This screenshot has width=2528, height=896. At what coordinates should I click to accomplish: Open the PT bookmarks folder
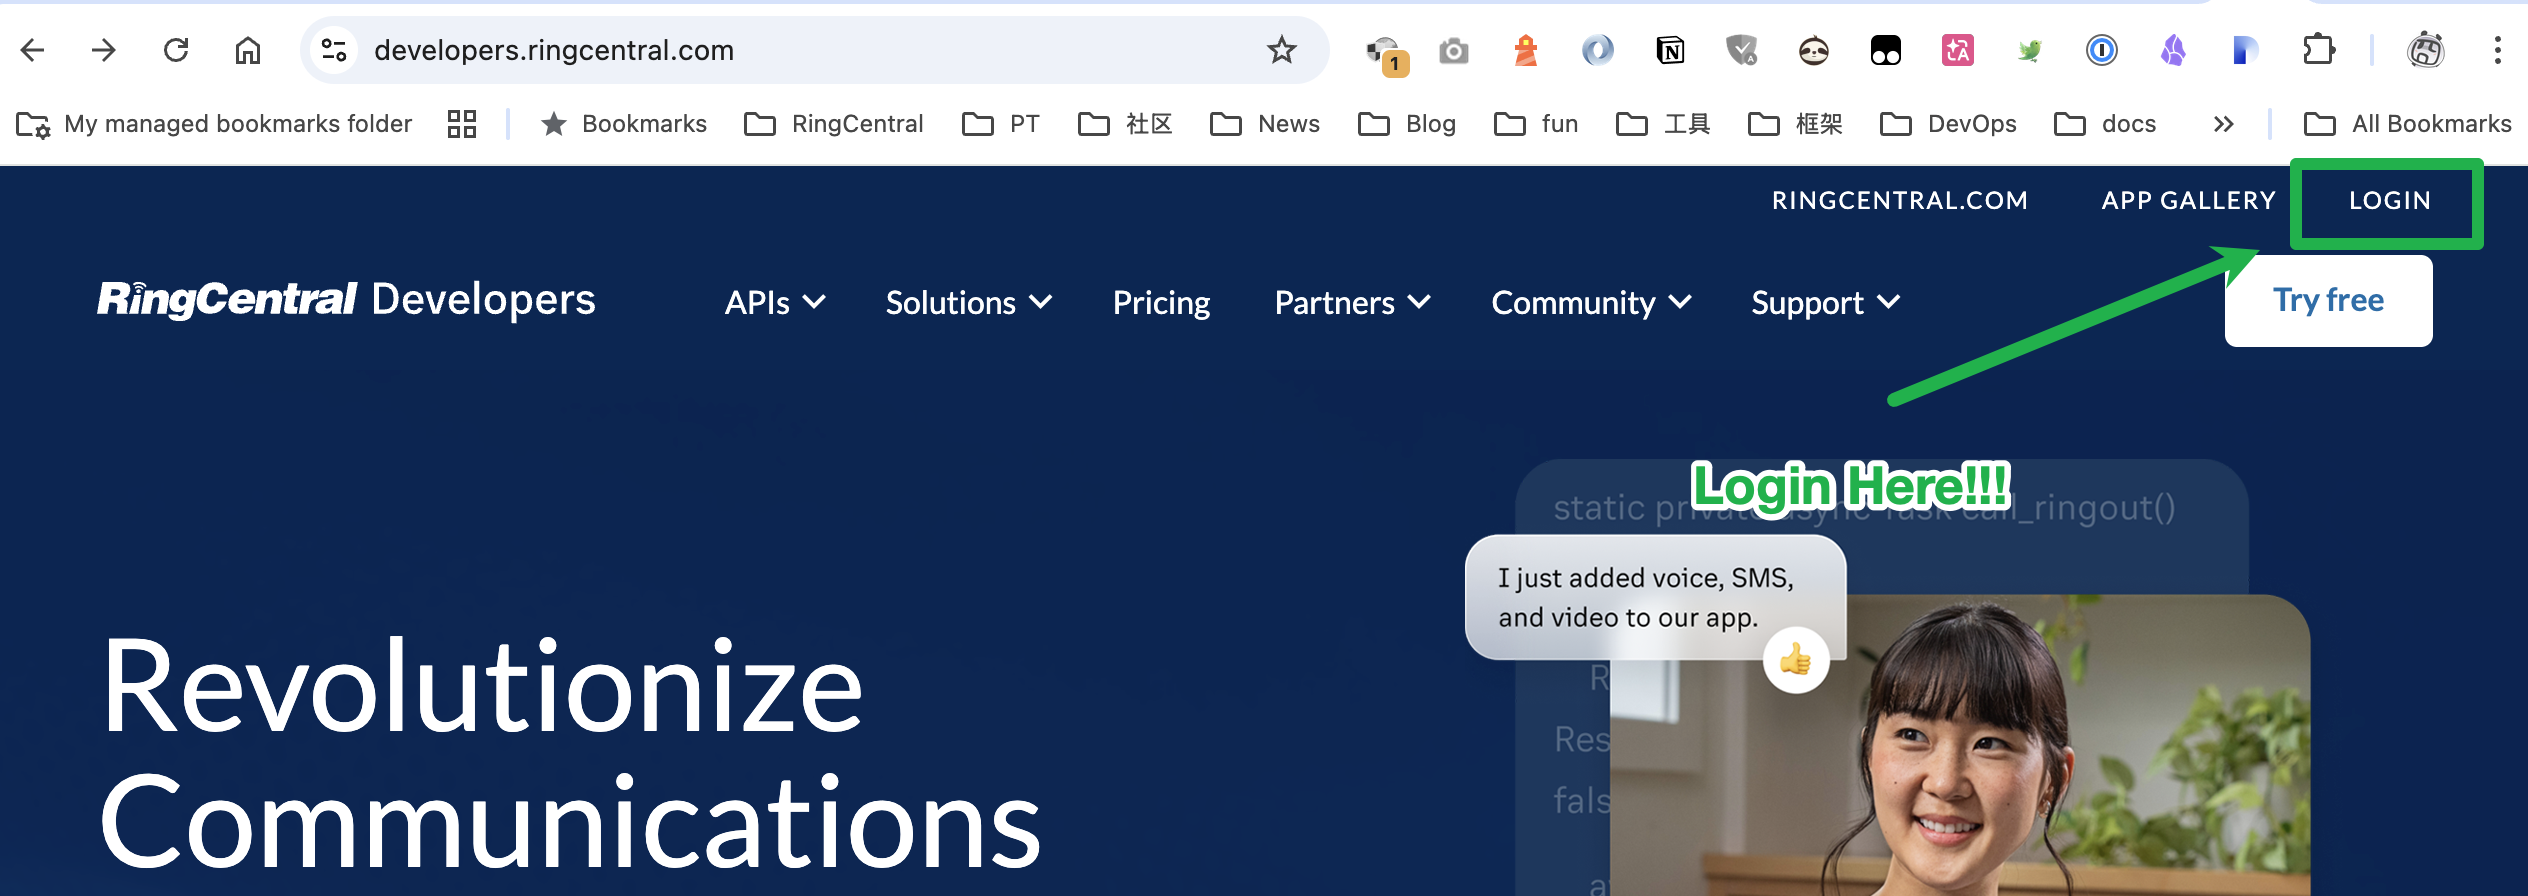pos(1001,124)
